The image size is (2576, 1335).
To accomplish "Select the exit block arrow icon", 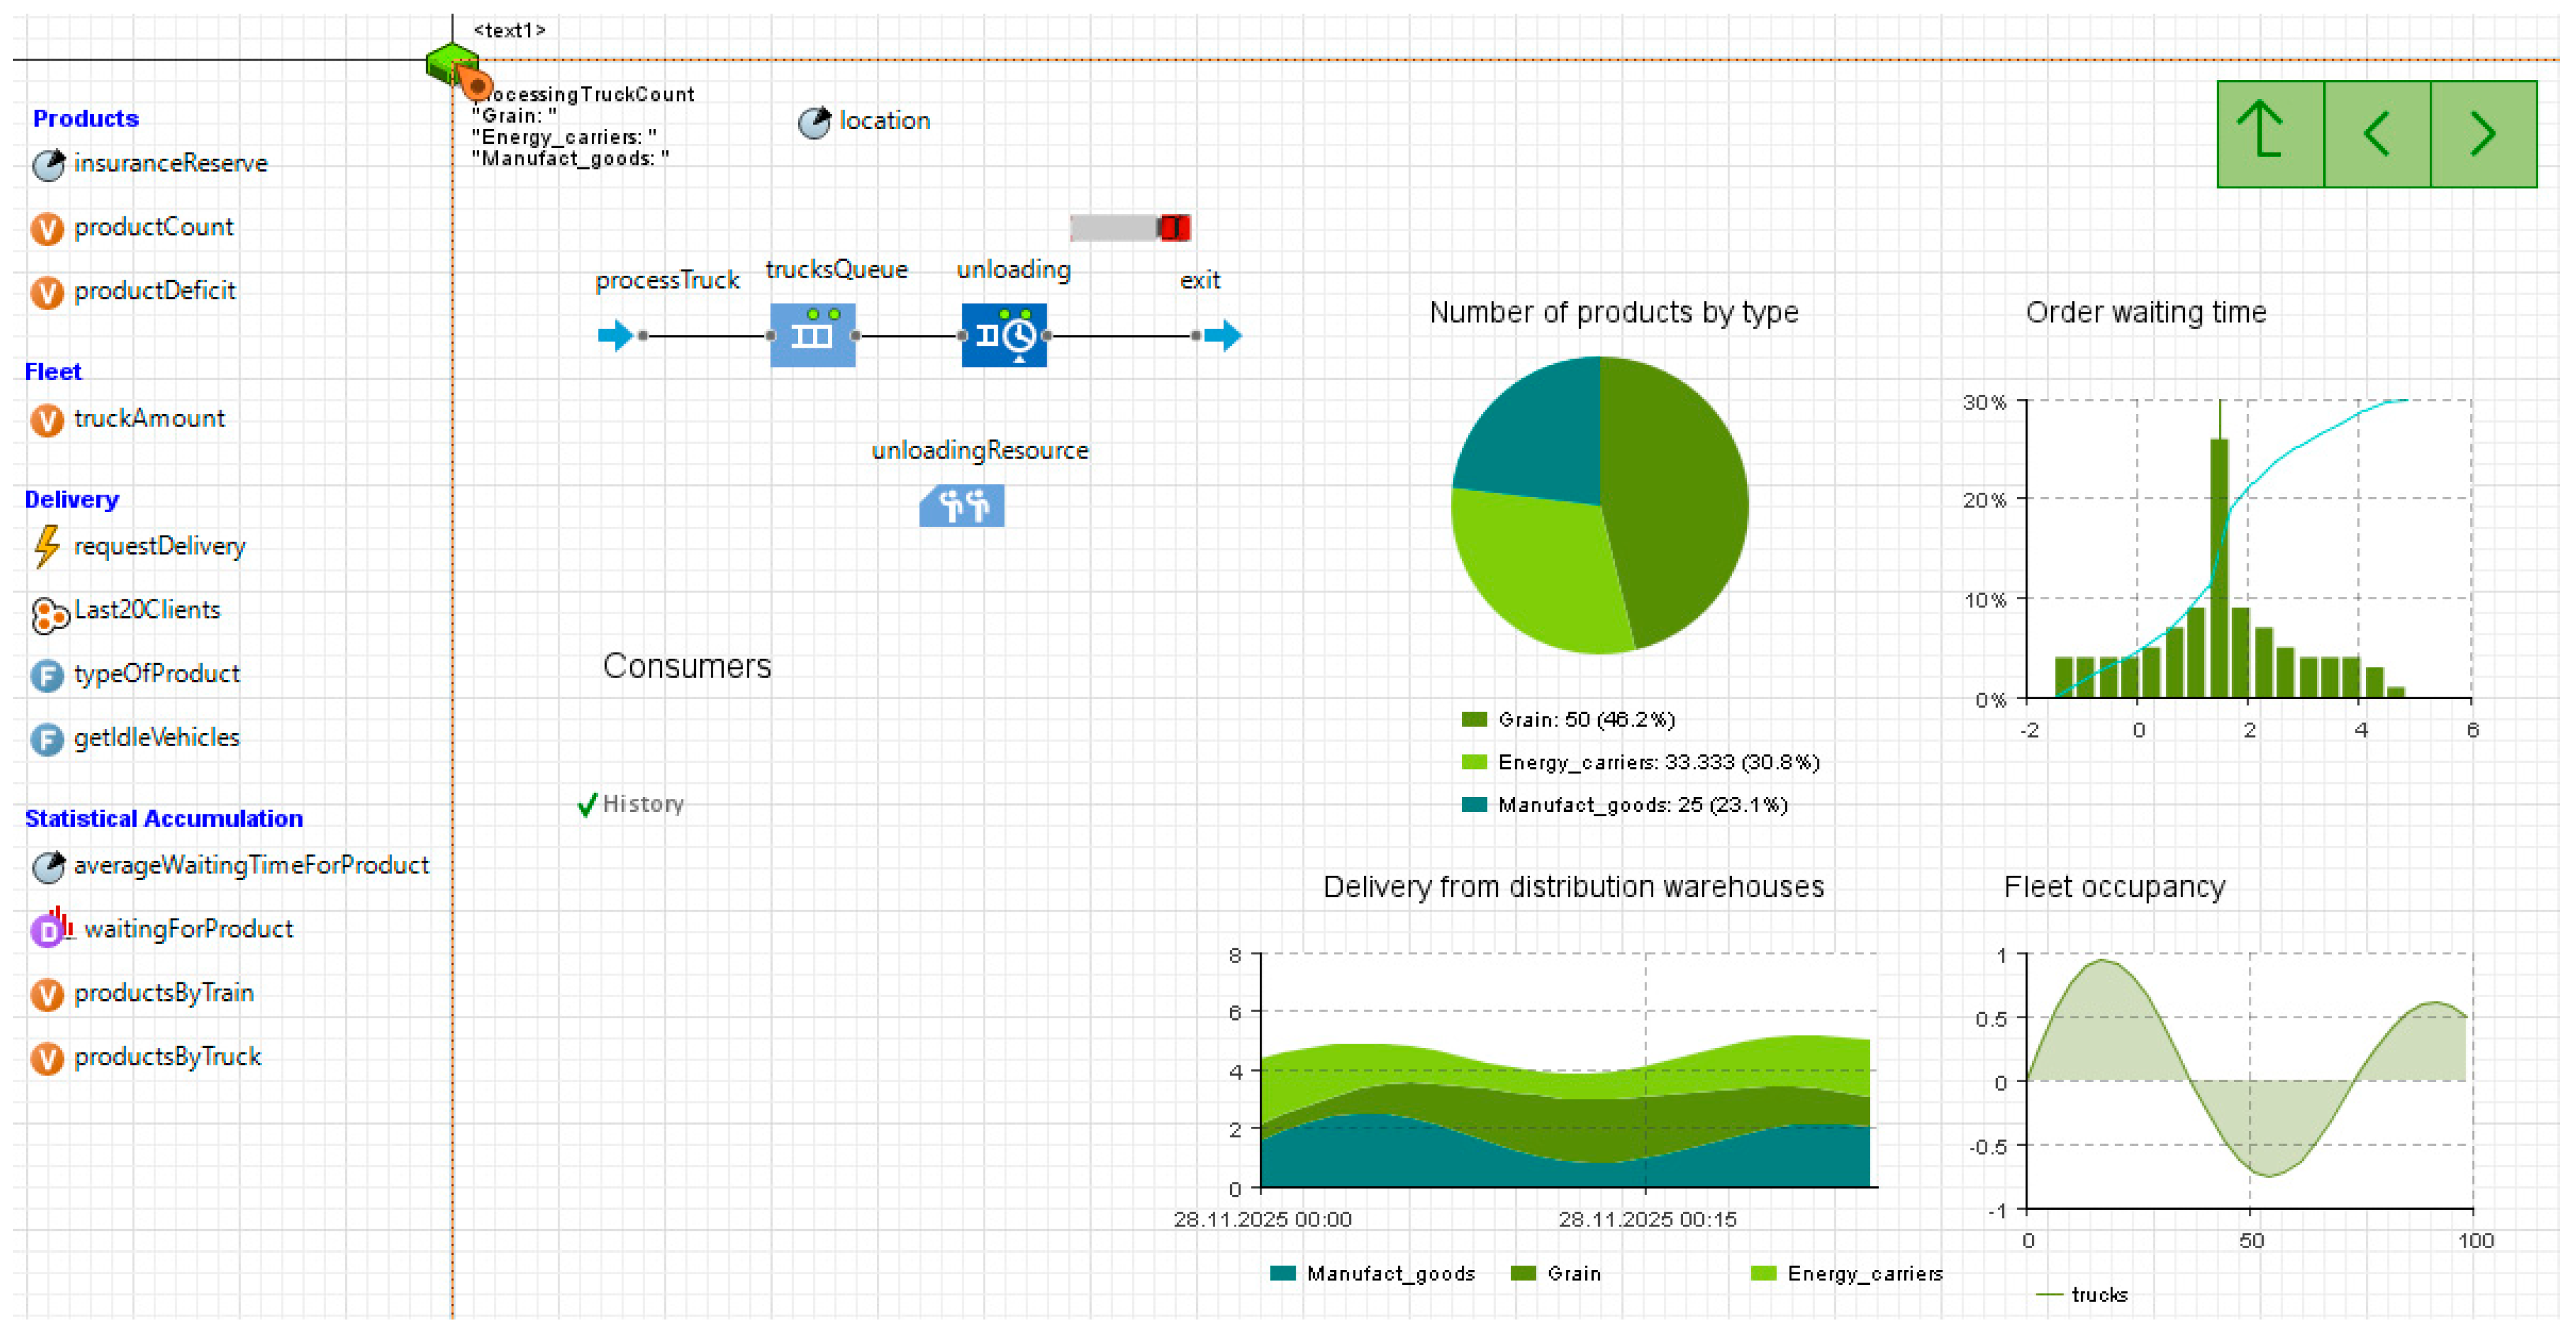I will click(x=1223, y=335).
